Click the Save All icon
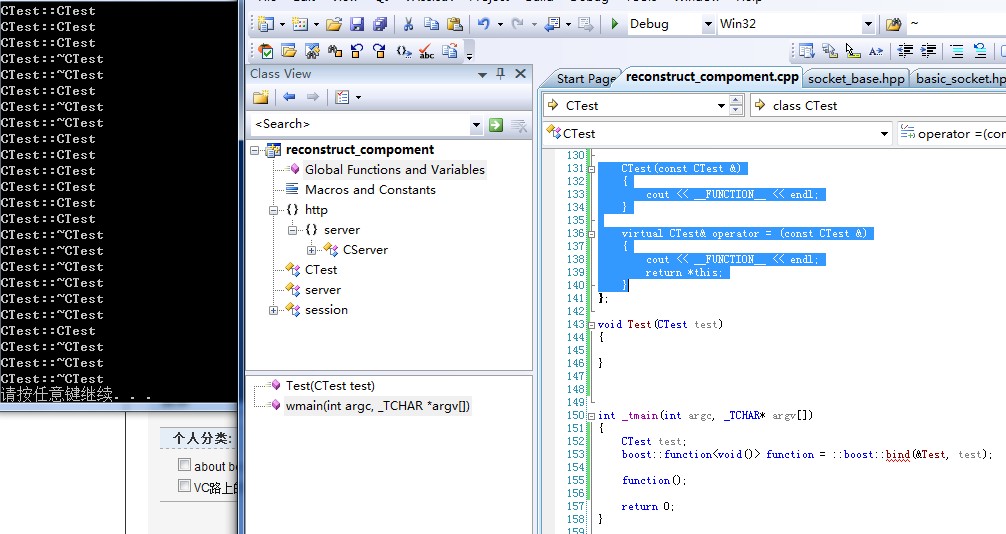This screenshot has width=1006, height=534. click(380, 24)
